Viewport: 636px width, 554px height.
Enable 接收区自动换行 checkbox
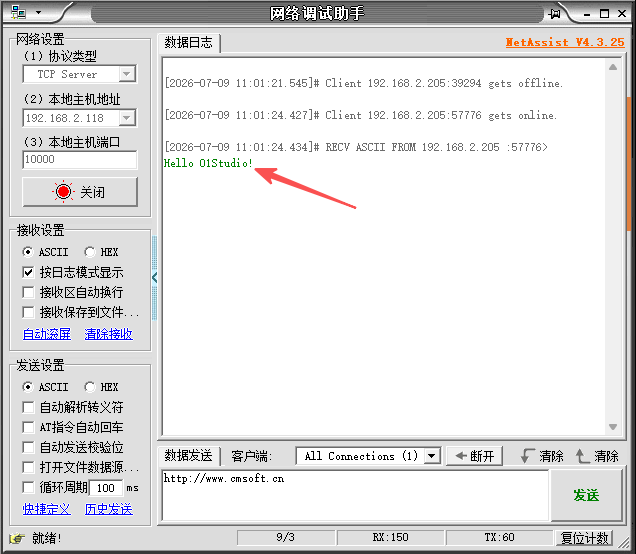point(28,292)
